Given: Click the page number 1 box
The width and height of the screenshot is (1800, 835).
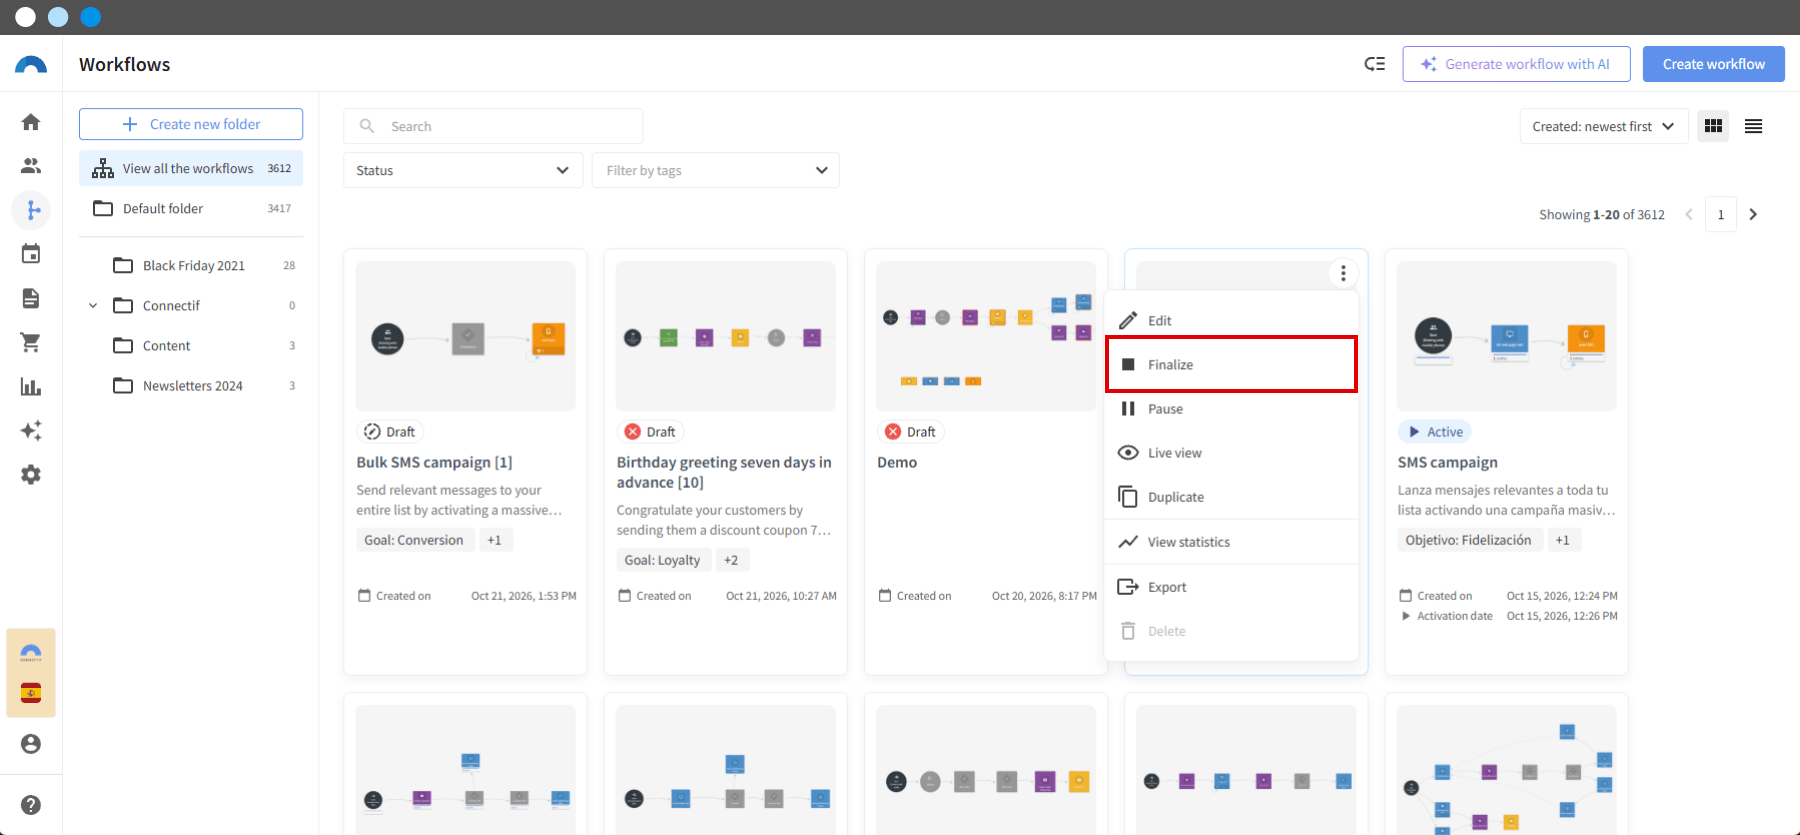Looking at the screenshot, I should click(x=1721, y=214).
